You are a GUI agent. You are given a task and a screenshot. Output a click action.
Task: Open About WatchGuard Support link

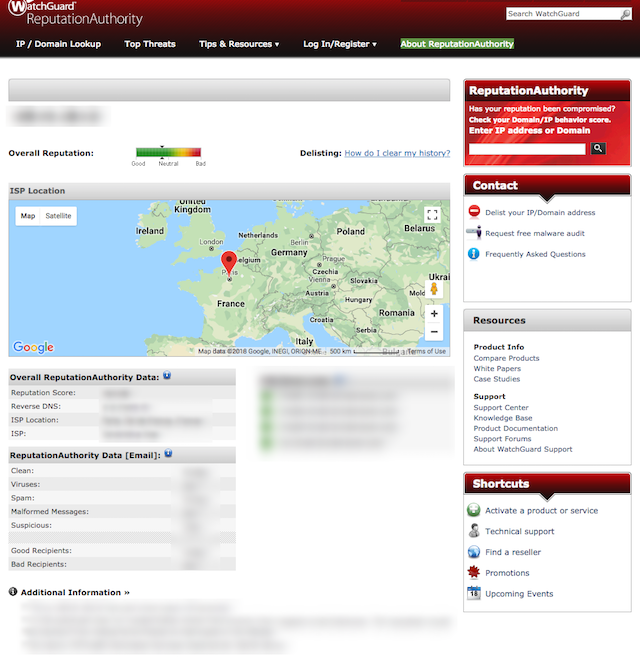[x=523, y=449]
